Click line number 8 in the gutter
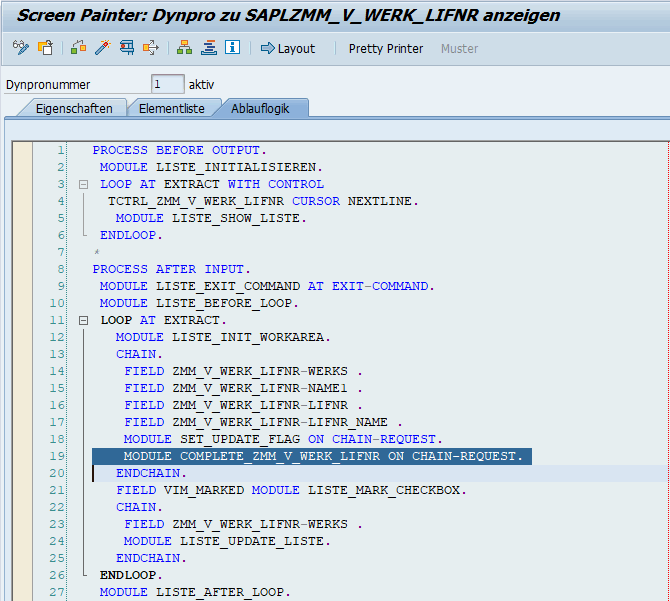The height and width of the screenshot is (601, 670). point(61,270)
